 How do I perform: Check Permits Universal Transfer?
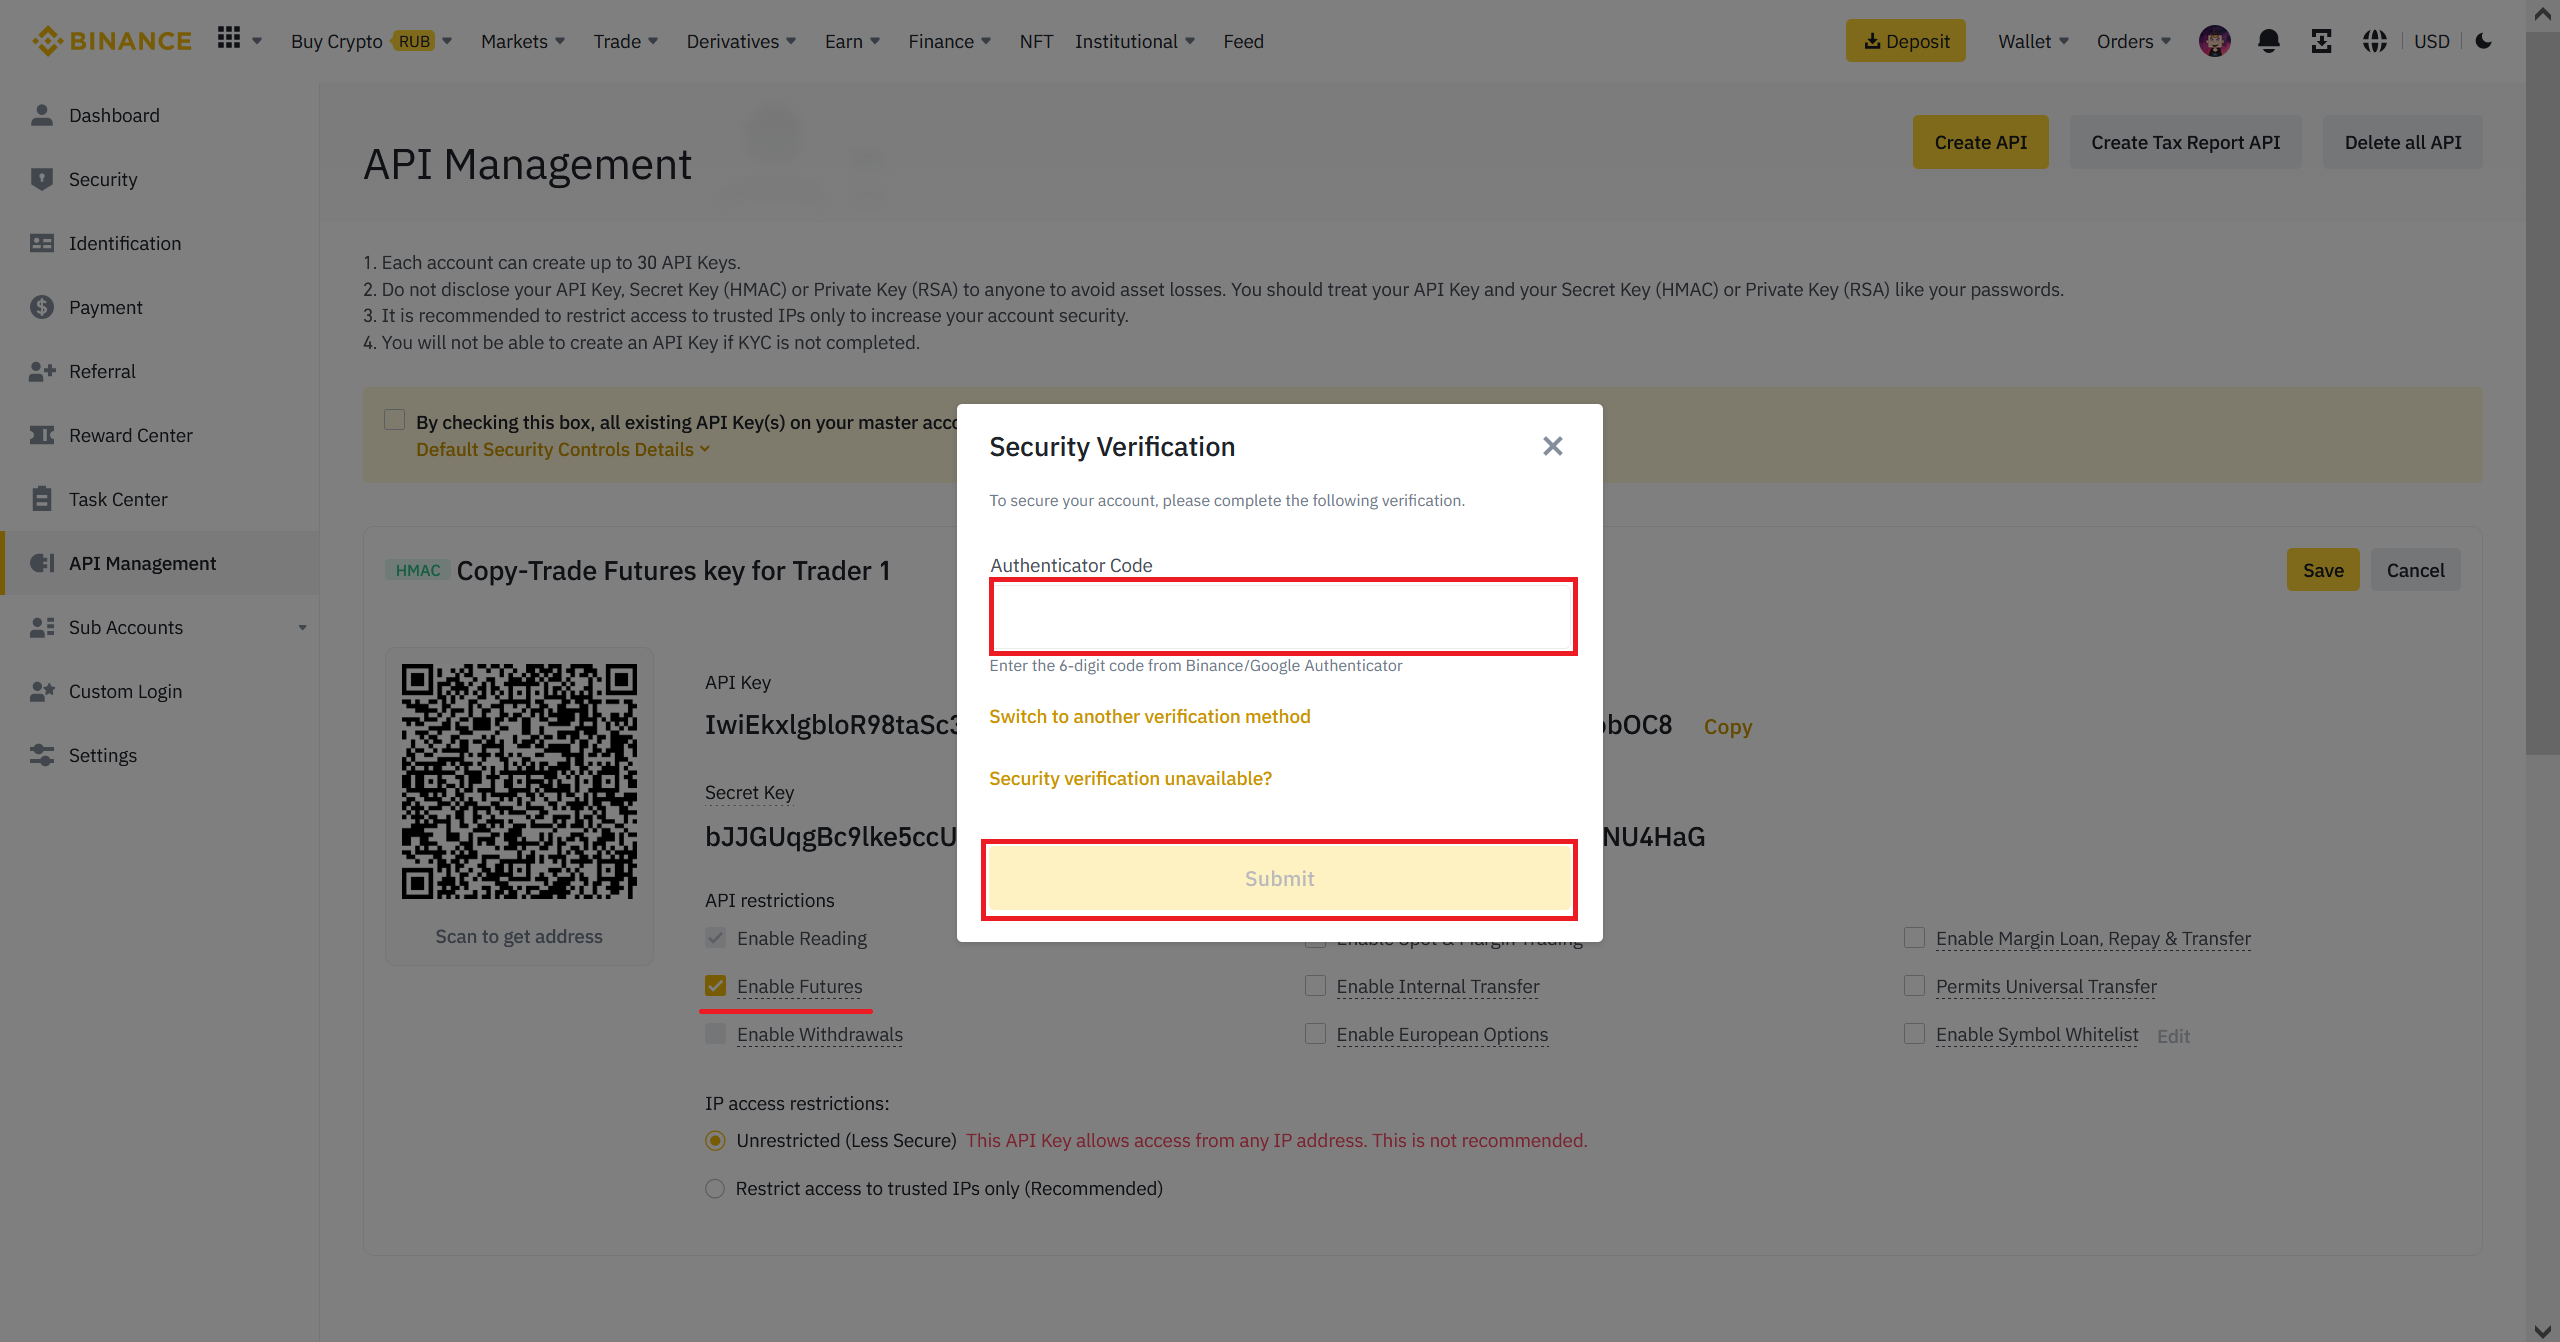click(x=1914, y=986)
